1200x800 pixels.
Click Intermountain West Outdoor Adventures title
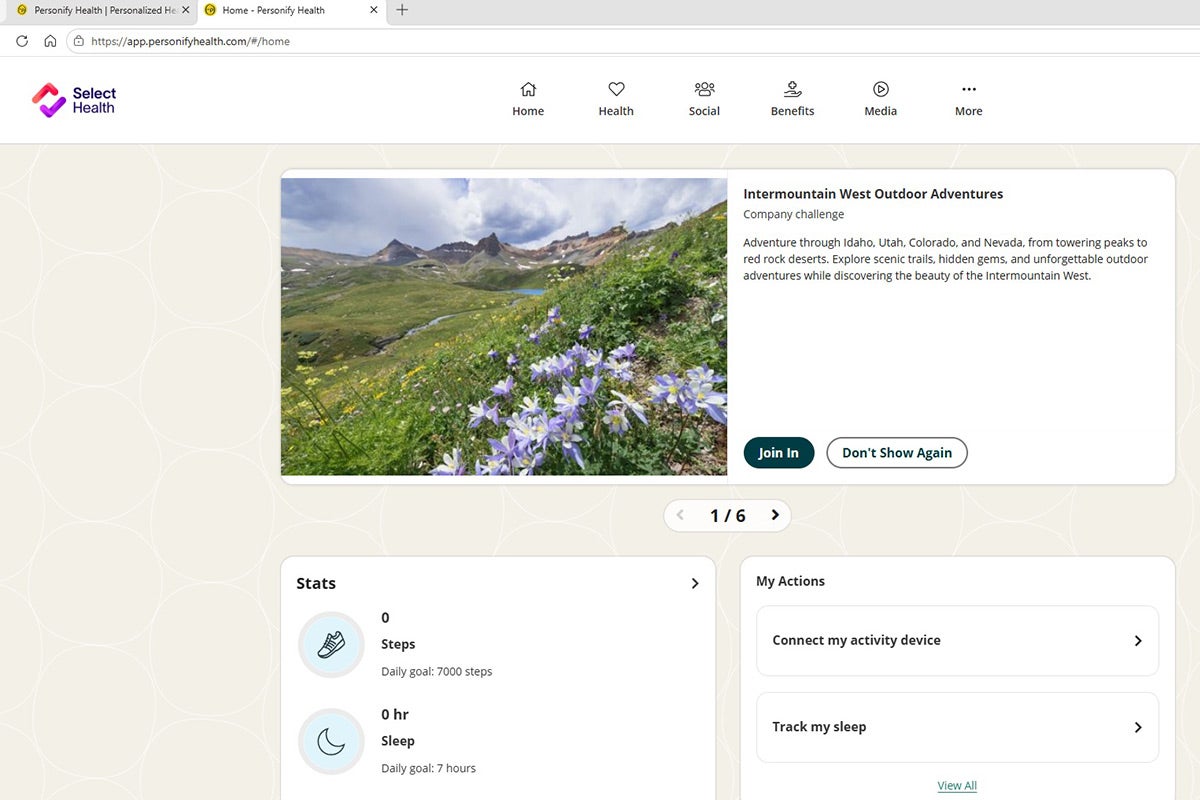coord(873,194)
